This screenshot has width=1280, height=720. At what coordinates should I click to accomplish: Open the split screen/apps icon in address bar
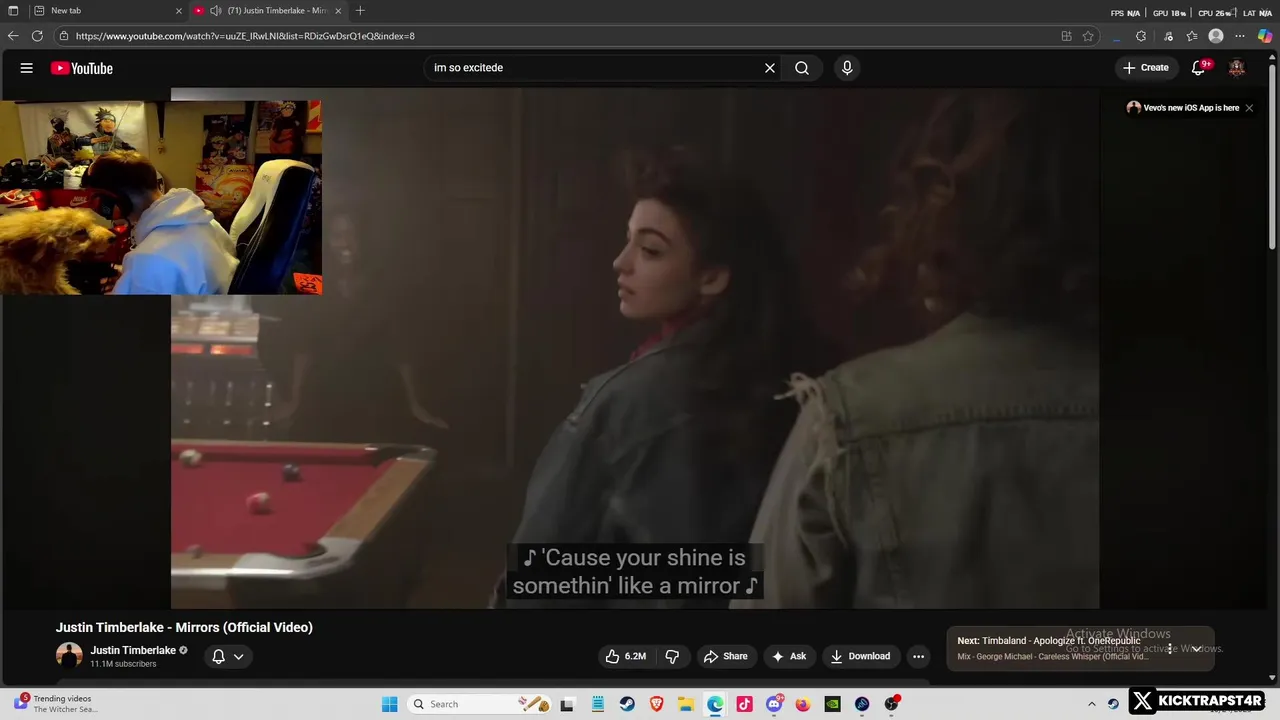(x=1066, y=36)
